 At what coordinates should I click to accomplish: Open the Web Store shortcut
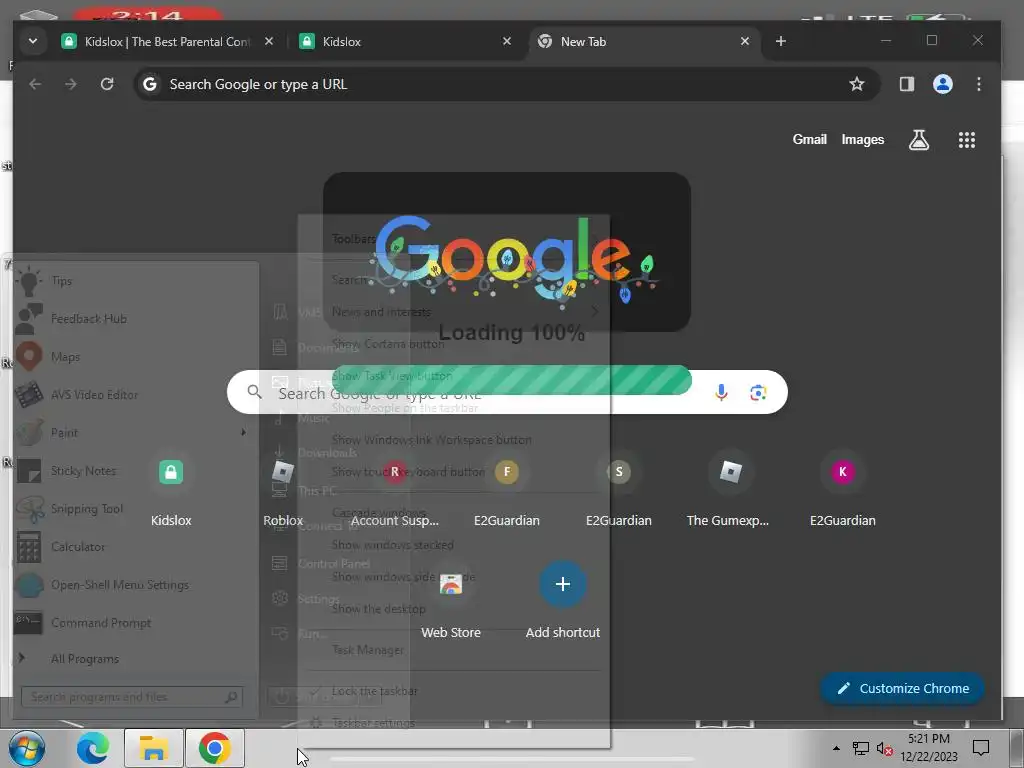[451, 601]
